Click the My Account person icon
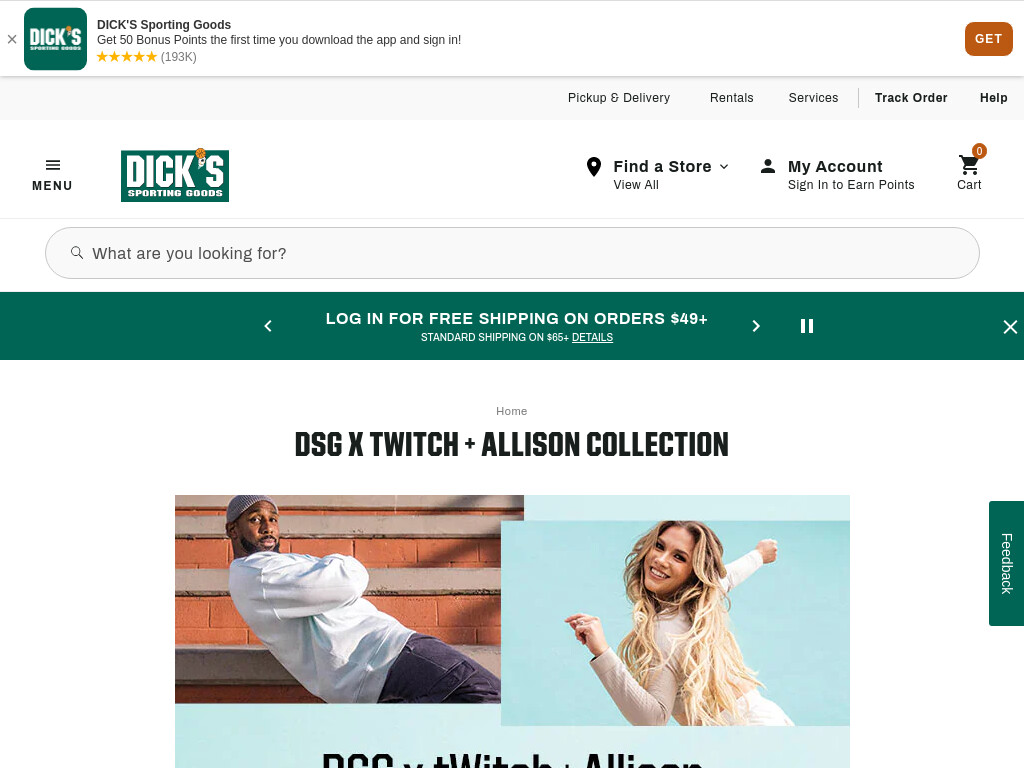The width and height of the screenshot is (1024, 768). (768, 167)
